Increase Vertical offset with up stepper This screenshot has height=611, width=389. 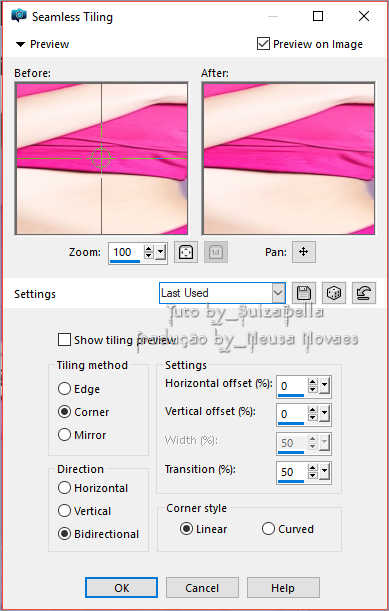click(x=313, y=410)
